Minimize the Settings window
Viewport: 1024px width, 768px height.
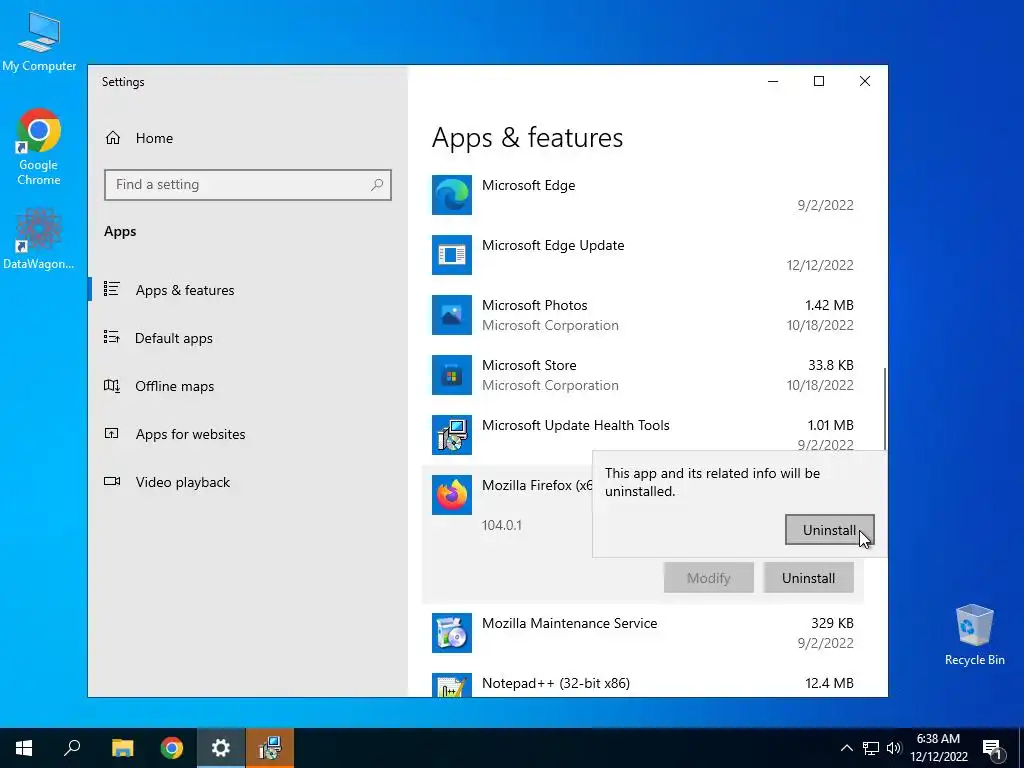(x=773, y=81)
